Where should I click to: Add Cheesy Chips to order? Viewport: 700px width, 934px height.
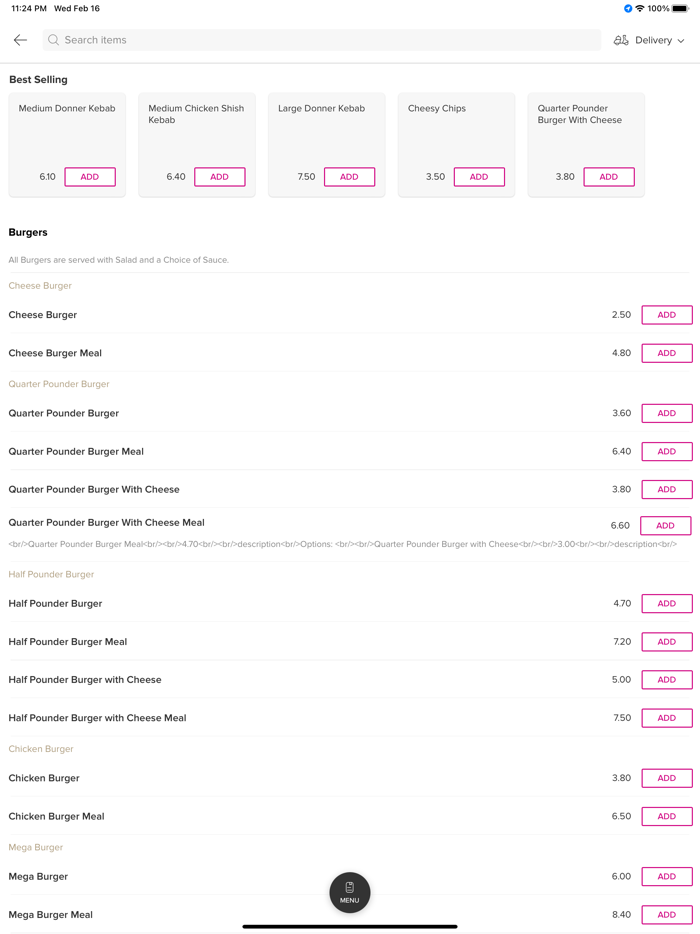[x=479, y=177]
